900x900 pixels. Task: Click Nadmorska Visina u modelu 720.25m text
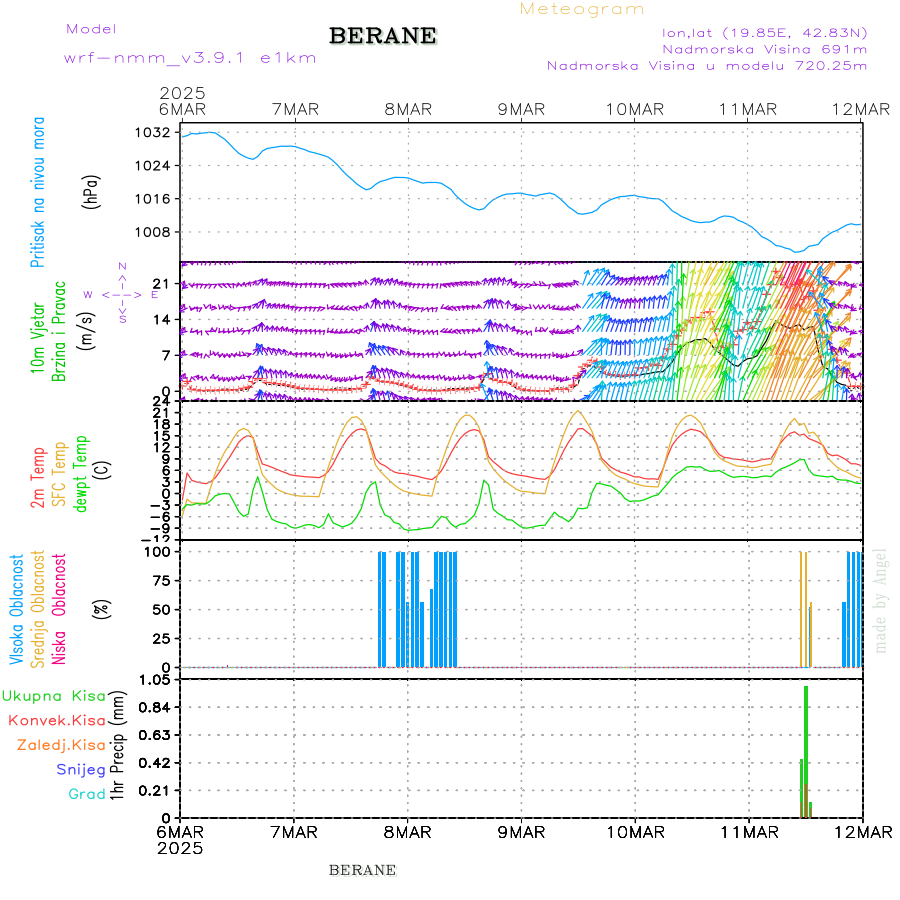pos(707,65)
